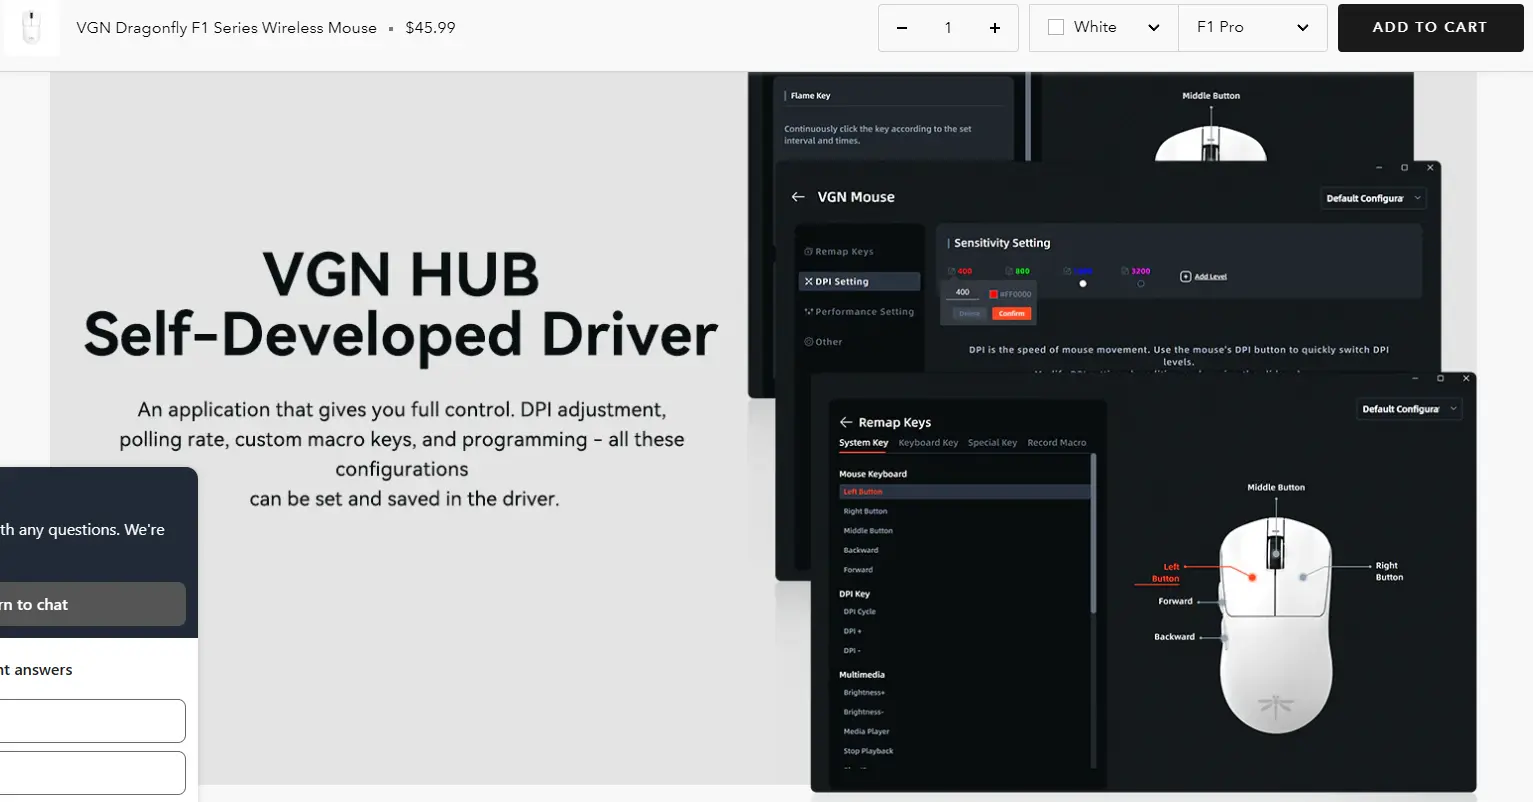
Task: Click the partly visible 'to chat' button
Action: point(93,604)
